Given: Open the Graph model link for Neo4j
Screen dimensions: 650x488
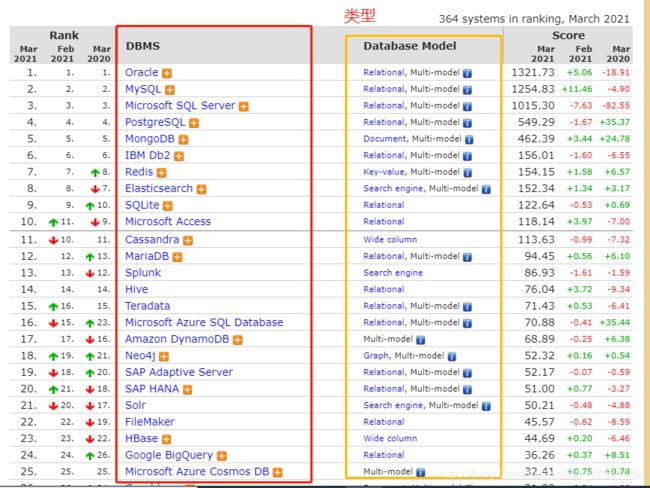Looking at the screenshot, I should pos(376,356).
